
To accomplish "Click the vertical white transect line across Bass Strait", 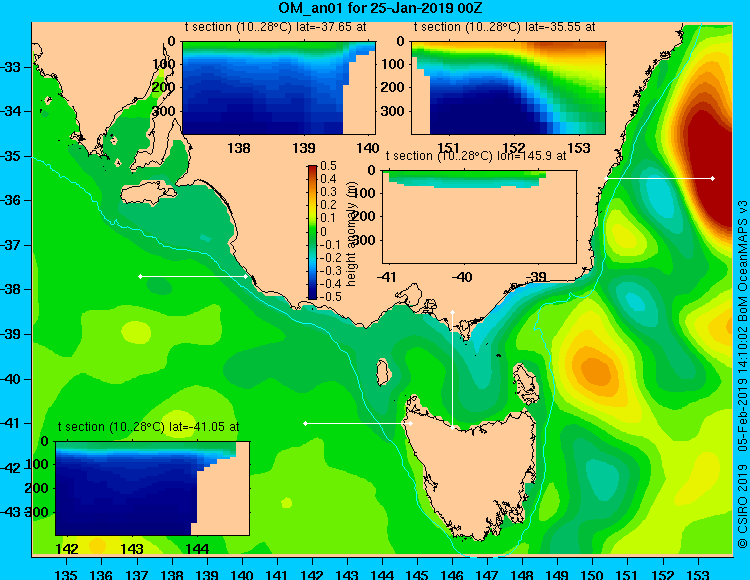I will [452, 370].
